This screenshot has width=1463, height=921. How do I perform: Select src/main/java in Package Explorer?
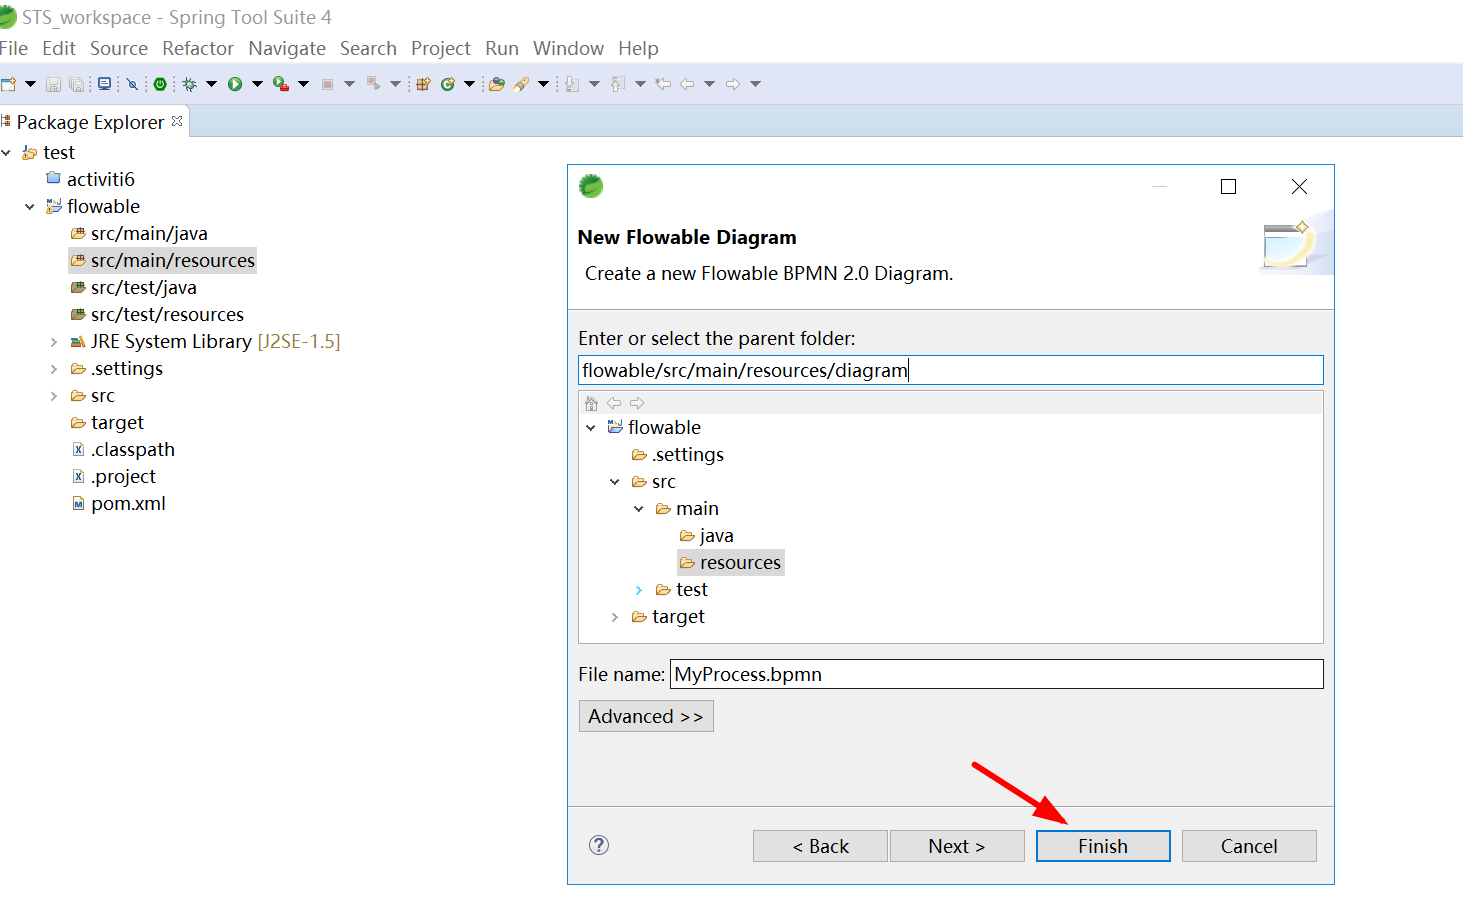pyautogui.click(x=149, y=233)
